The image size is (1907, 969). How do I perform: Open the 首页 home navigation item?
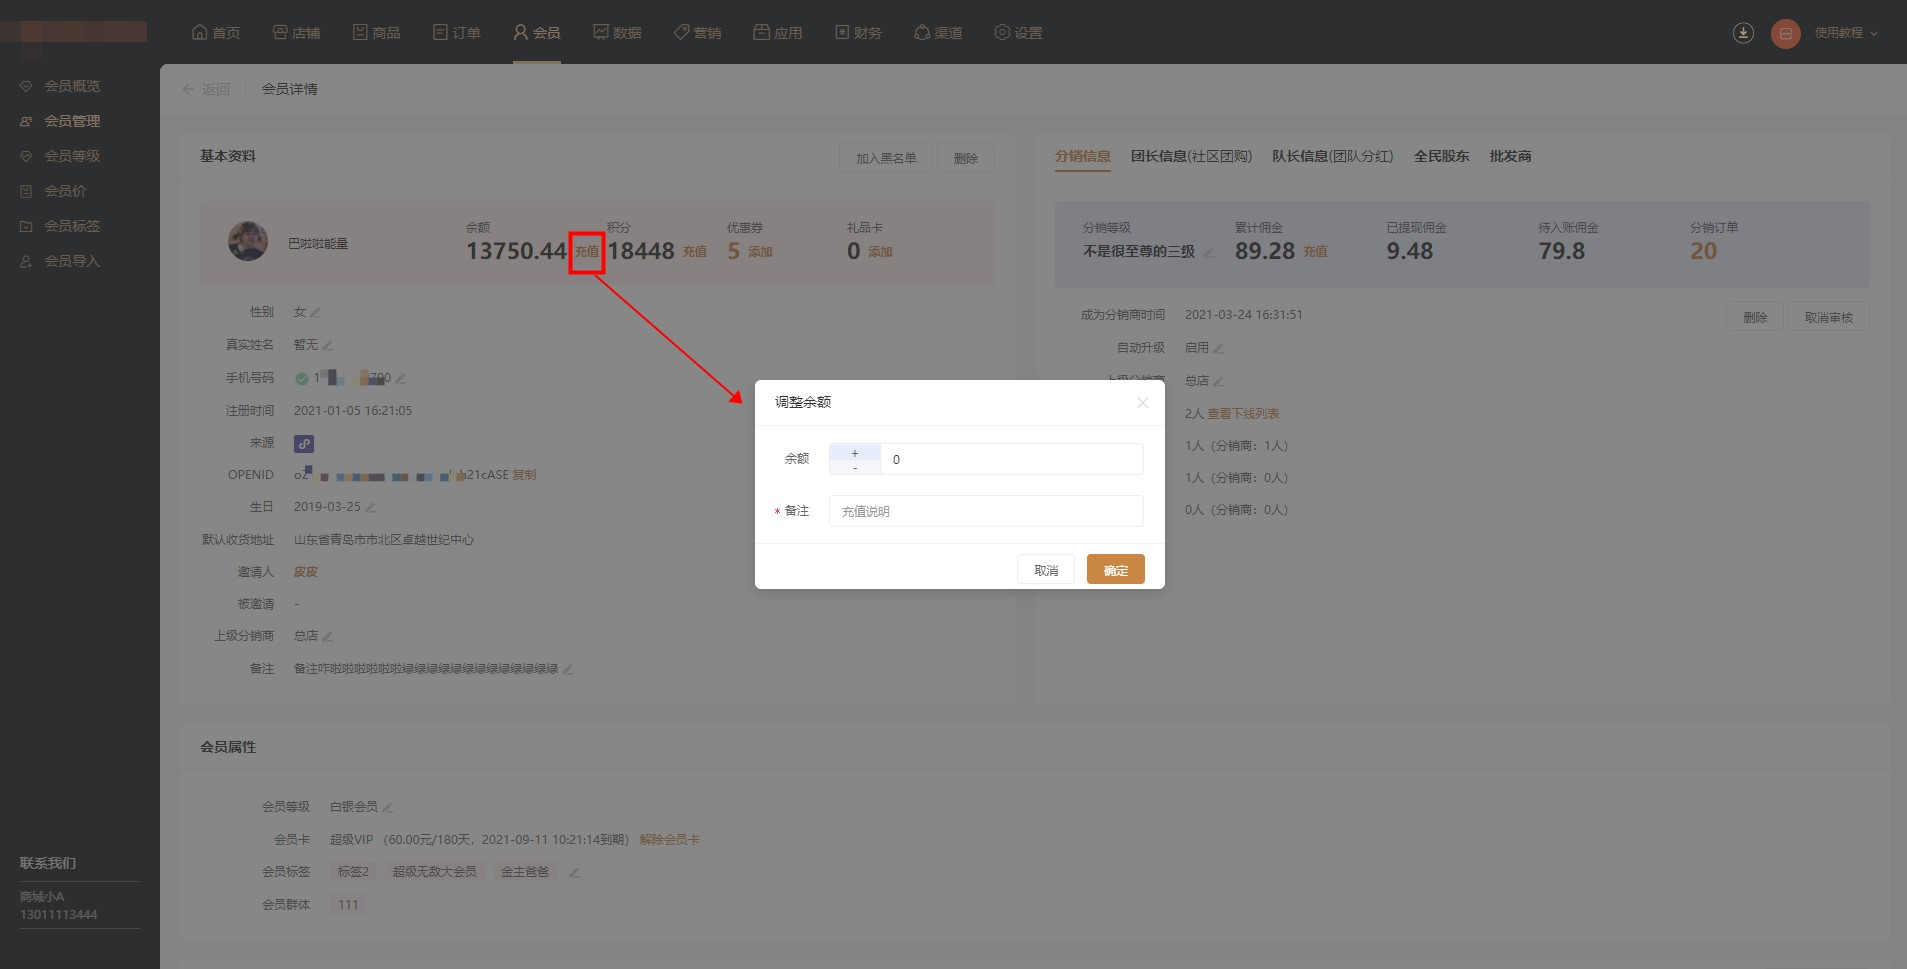pos(216,33)
